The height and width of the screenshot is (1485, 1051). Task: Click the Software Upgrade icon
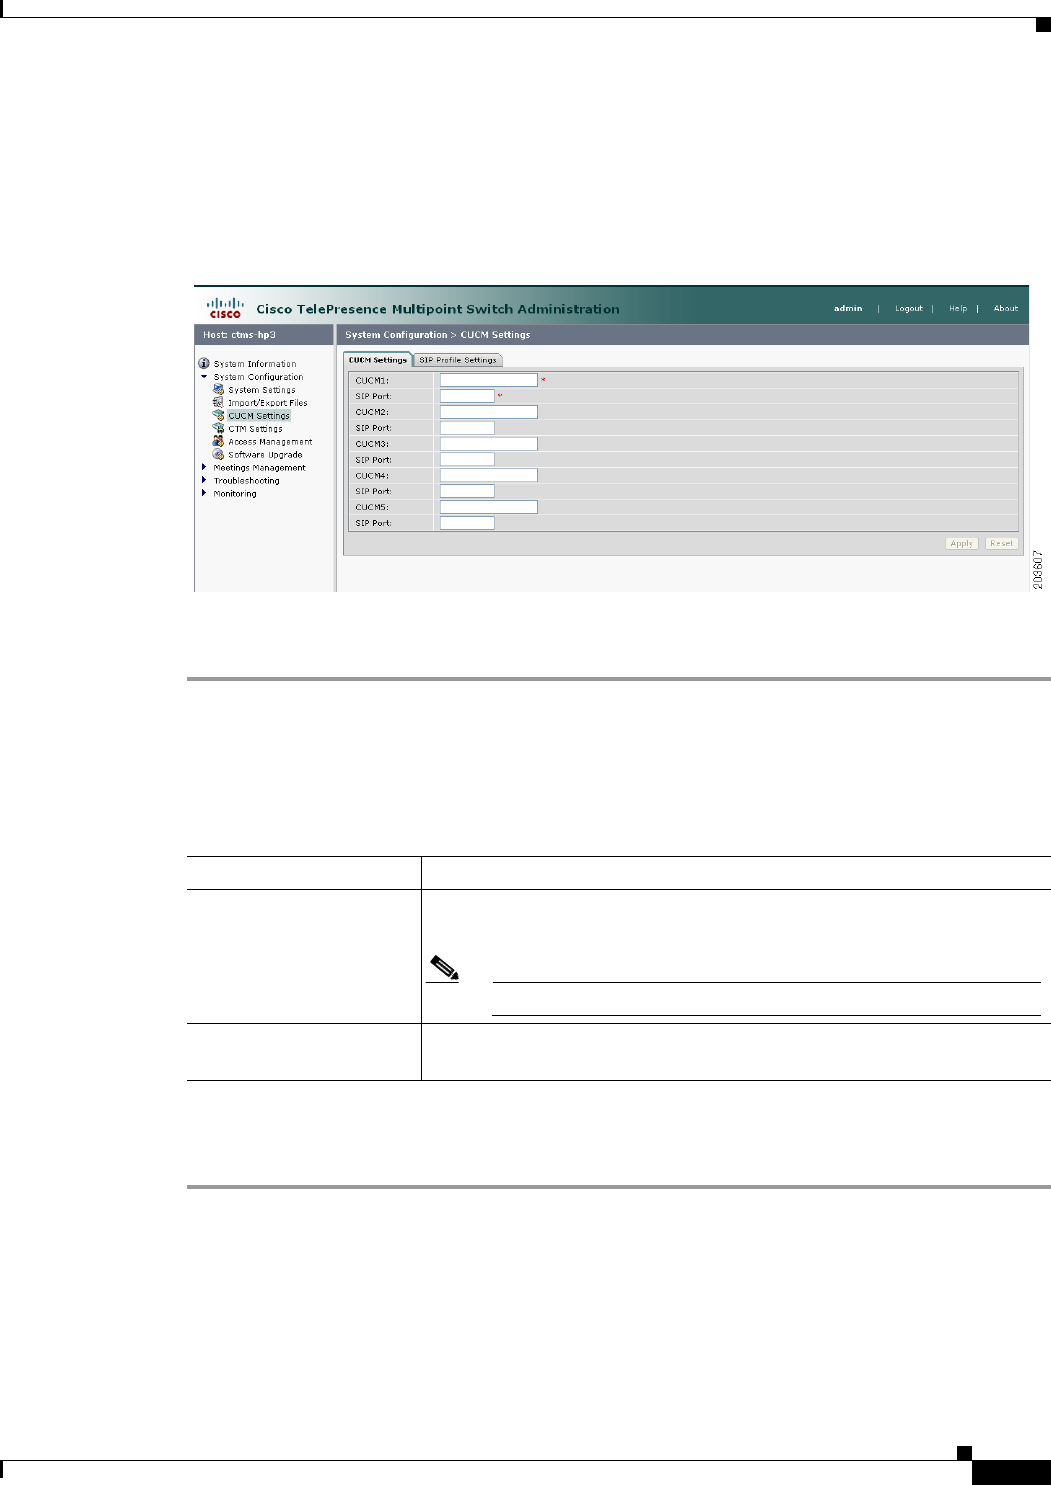[218, 454]
